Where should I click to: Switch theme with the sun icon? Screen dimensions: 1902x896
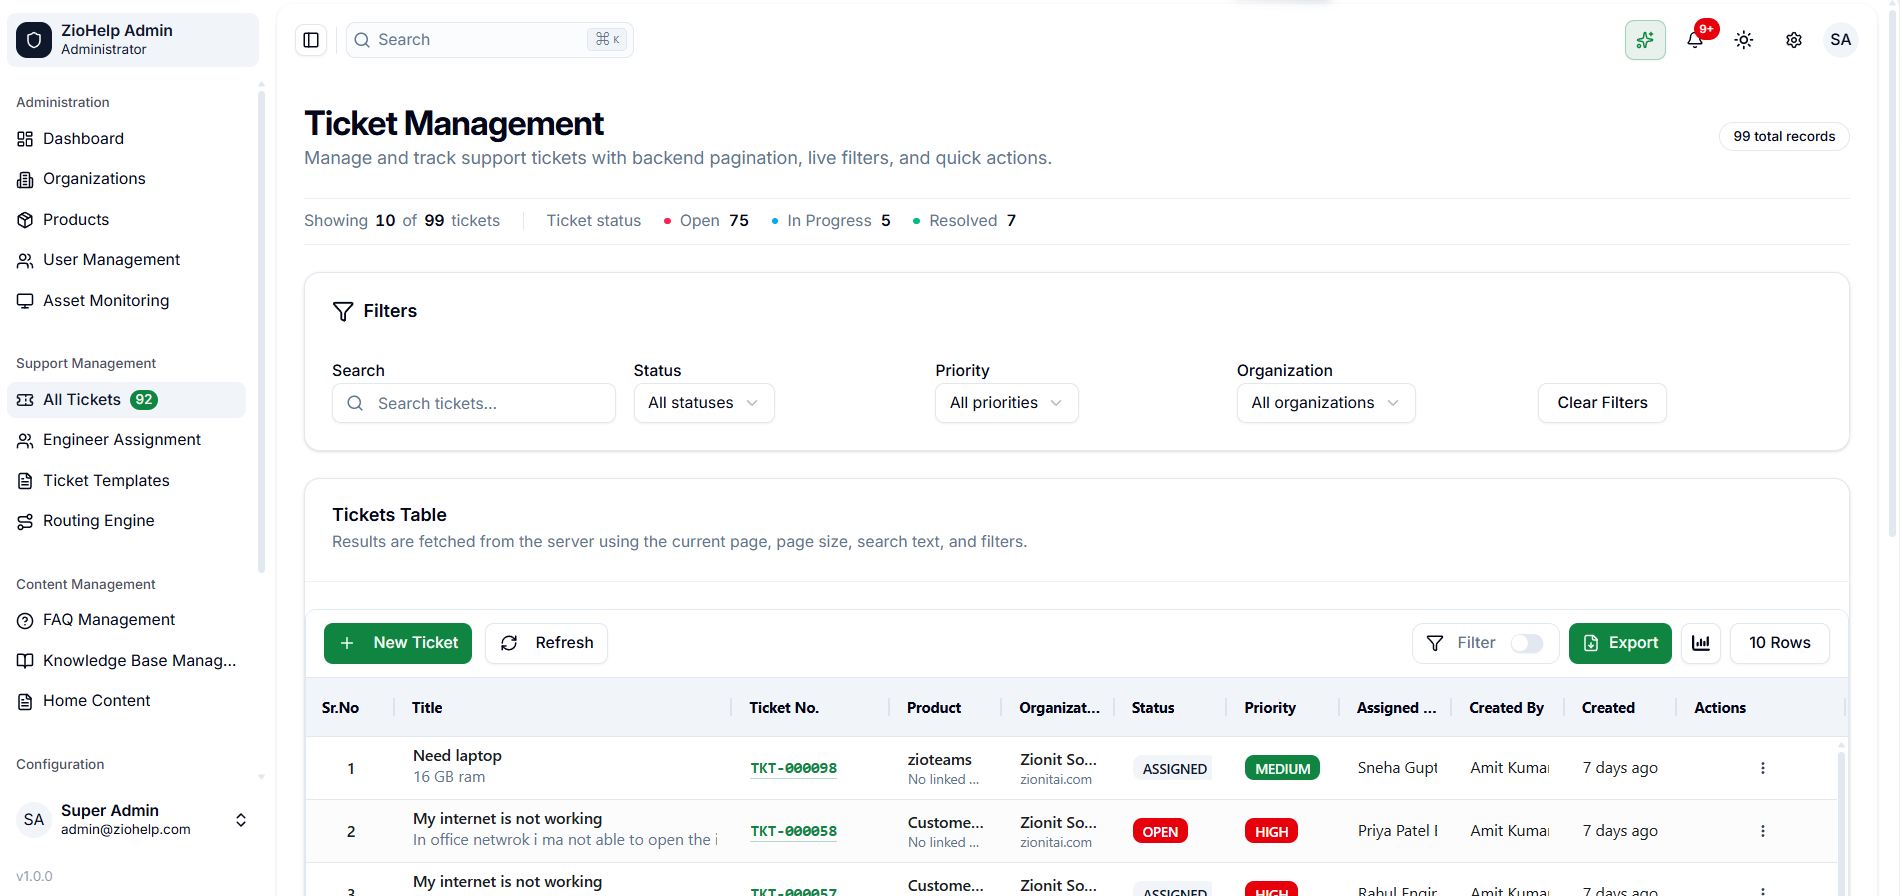coord(1744,40)
